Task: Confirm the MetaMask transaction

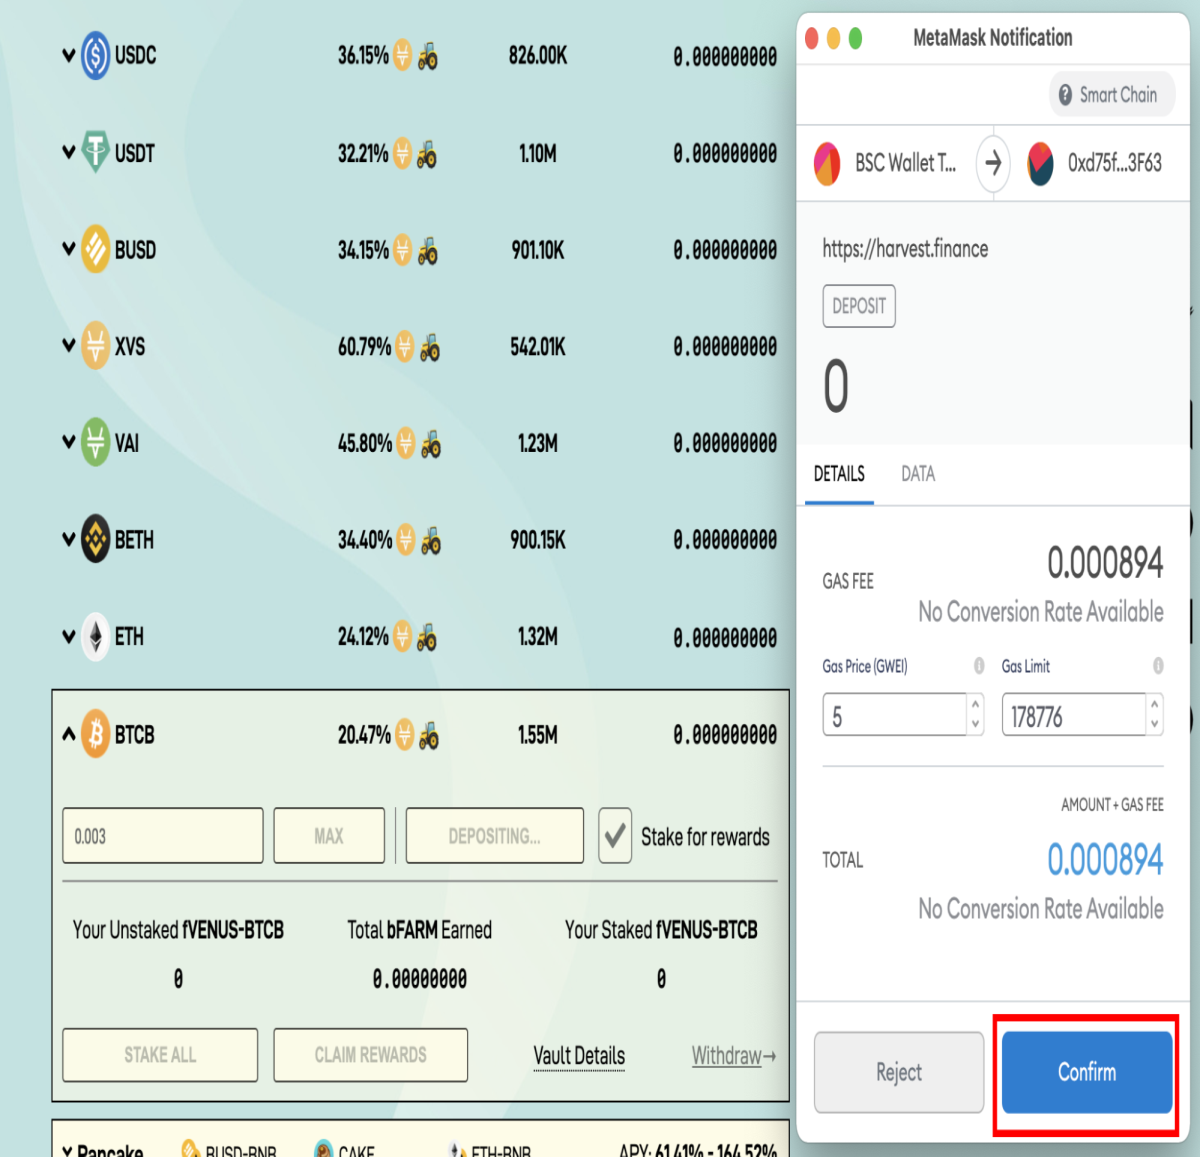Action: (1087, 1072)
